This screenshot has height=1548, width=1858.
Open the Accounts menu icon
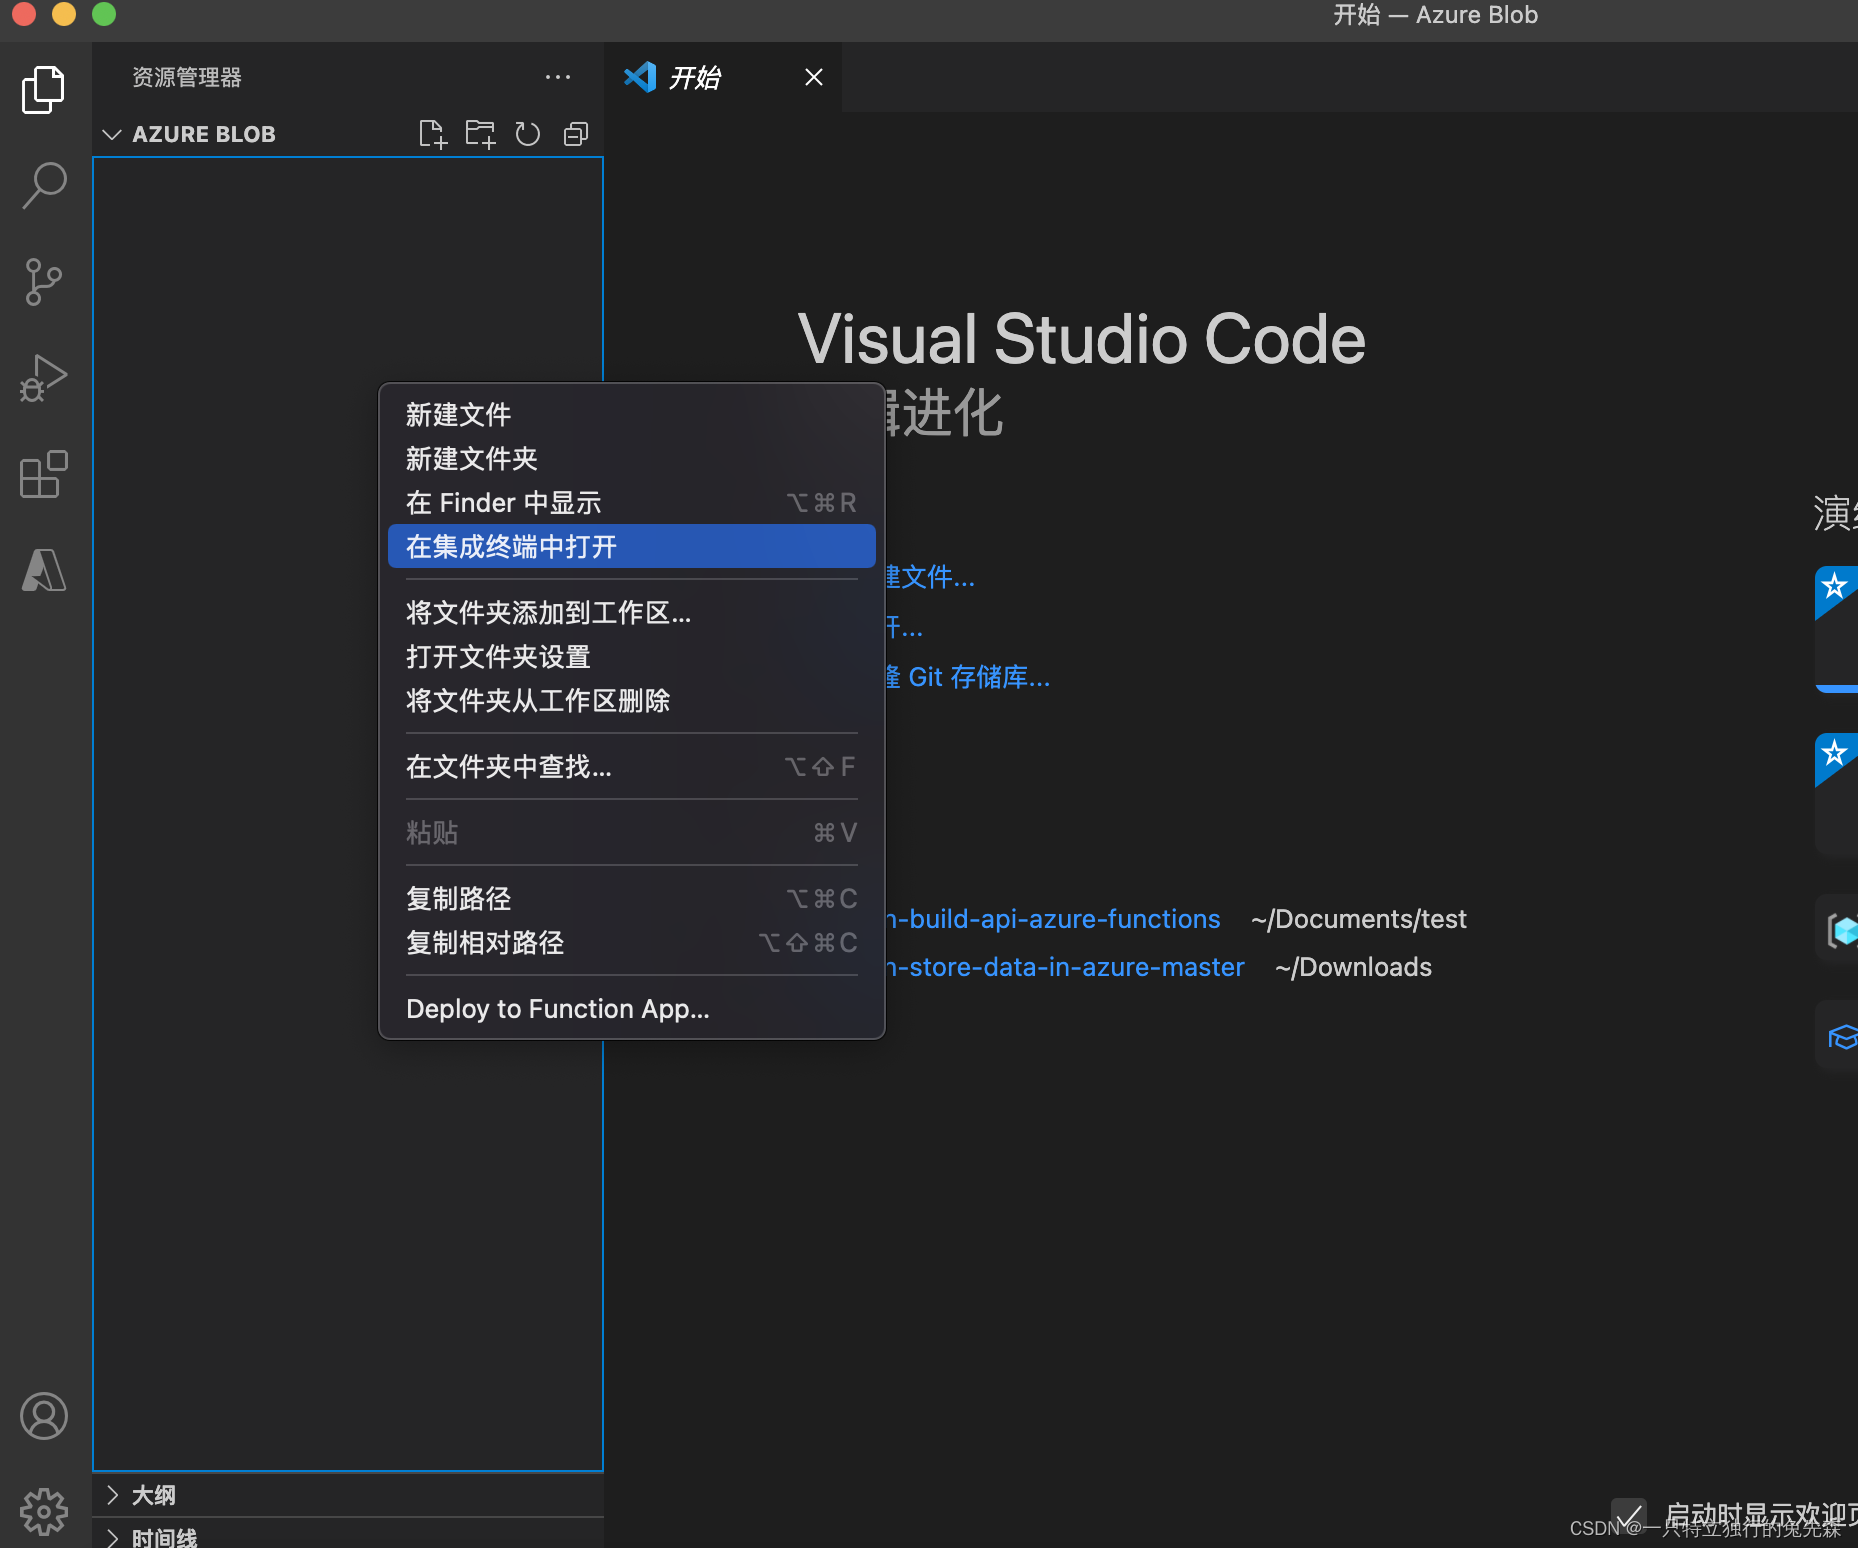pyautogui.click(x=44, y=1416)
